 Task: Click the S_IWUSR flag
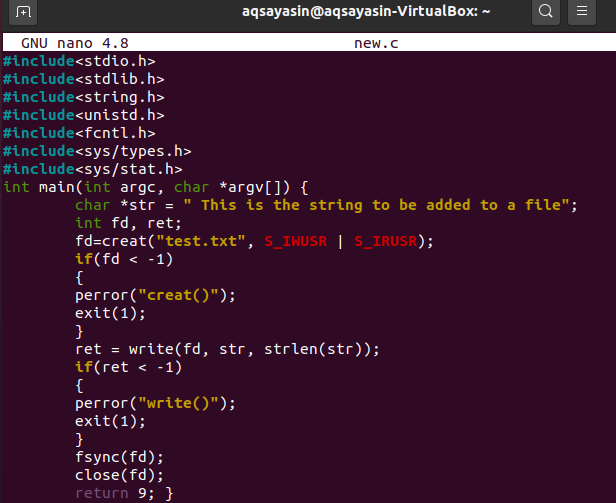[x=295, y=241]
